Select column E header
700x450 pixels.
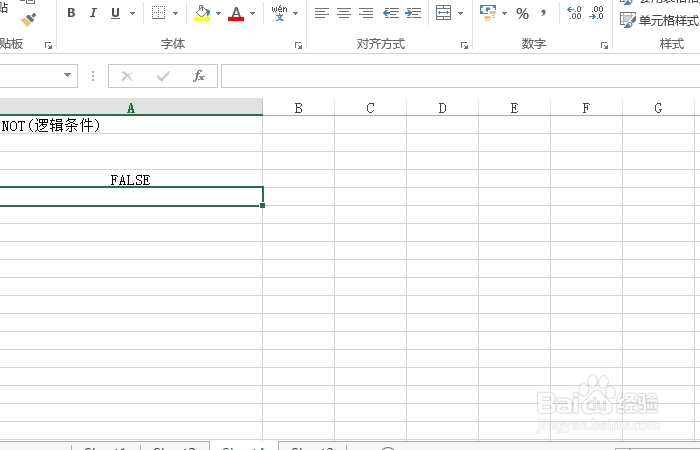[x=514, y=108]
